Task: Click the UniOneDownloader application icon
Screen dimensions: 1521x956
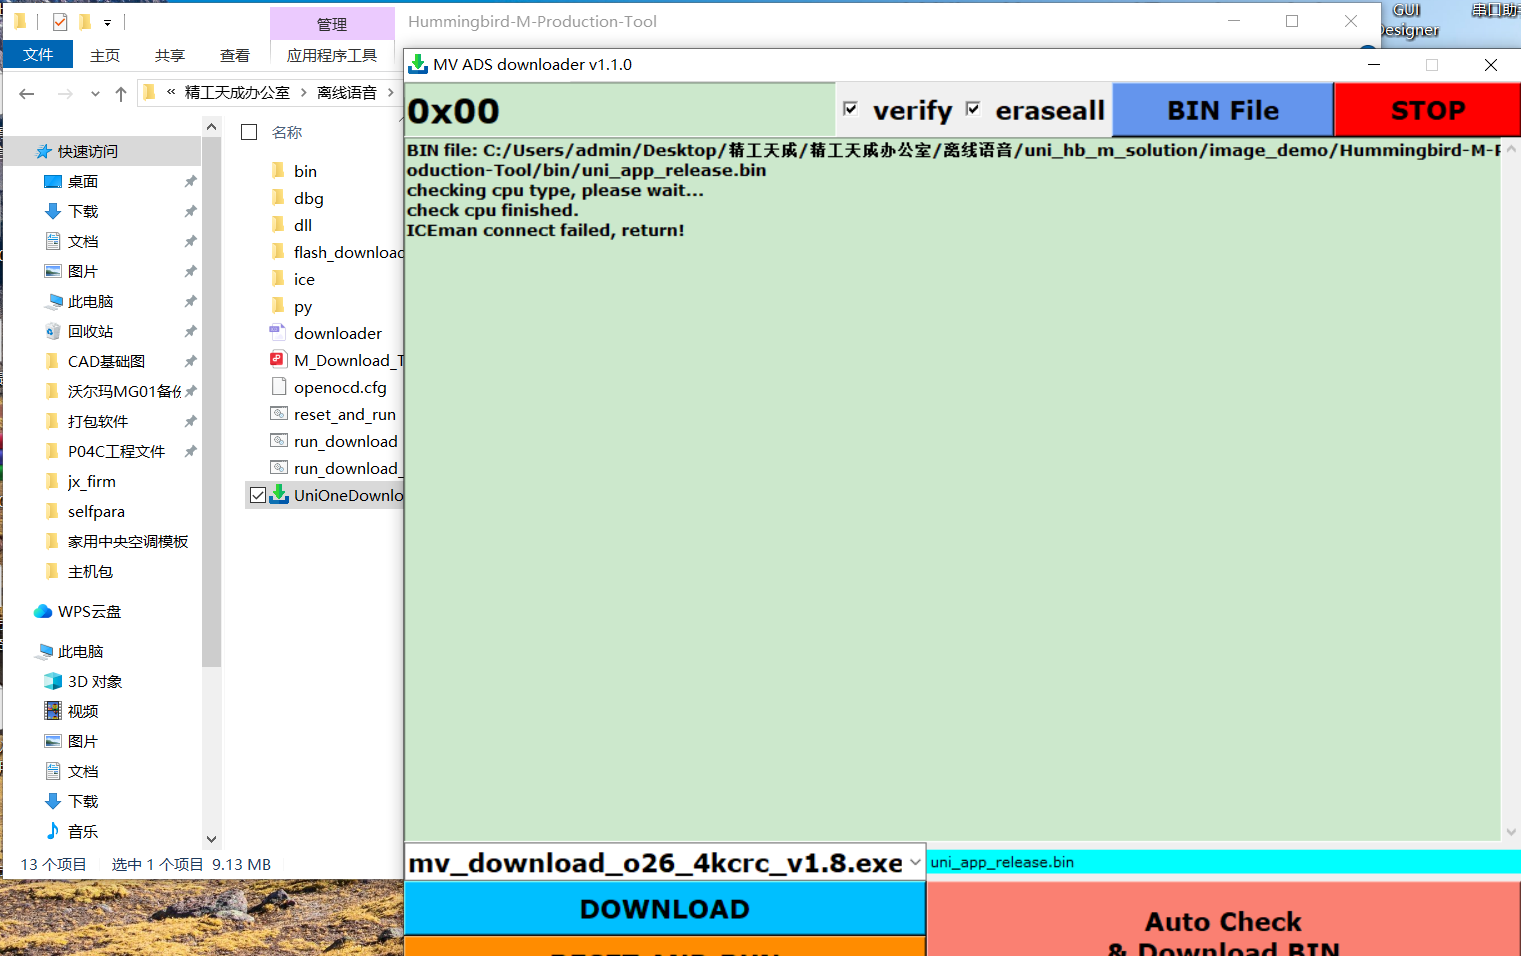Action: point(280,495)
